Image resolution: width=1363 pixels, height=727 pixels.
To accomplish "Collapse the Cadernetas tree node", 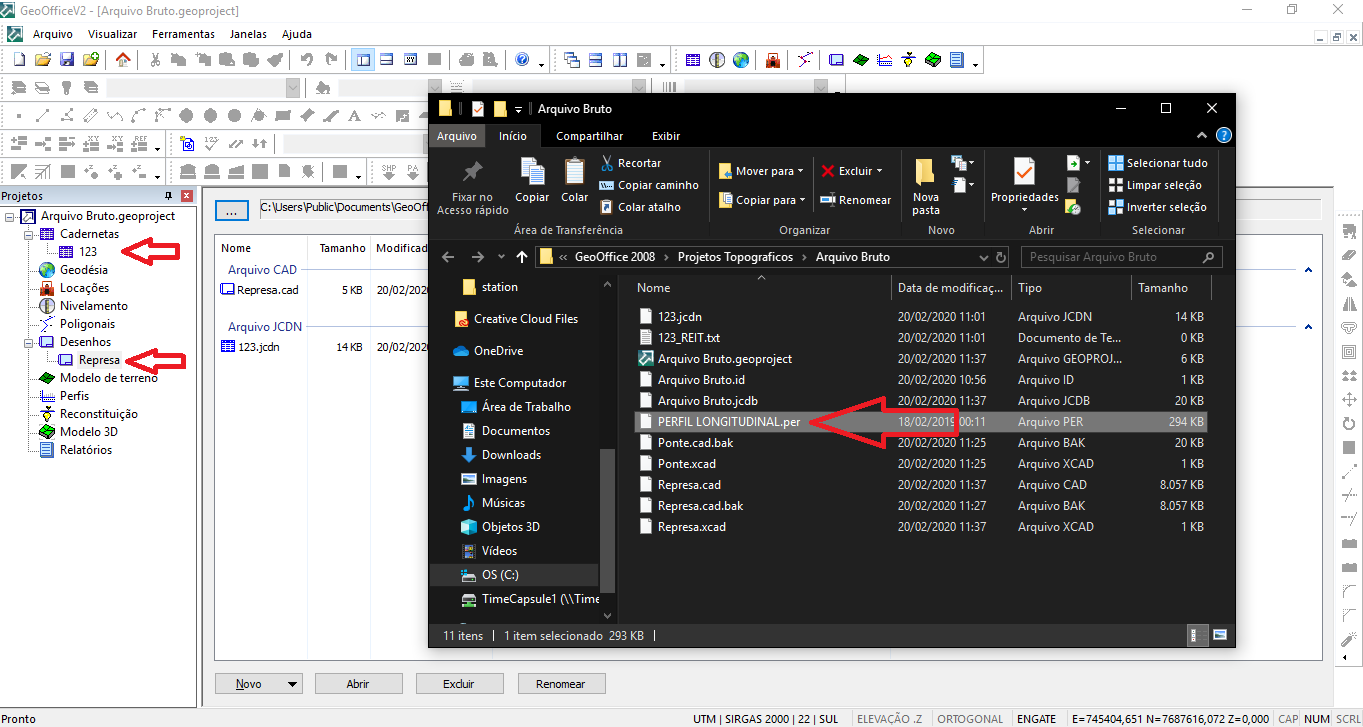I will click(x=28, y=234).
